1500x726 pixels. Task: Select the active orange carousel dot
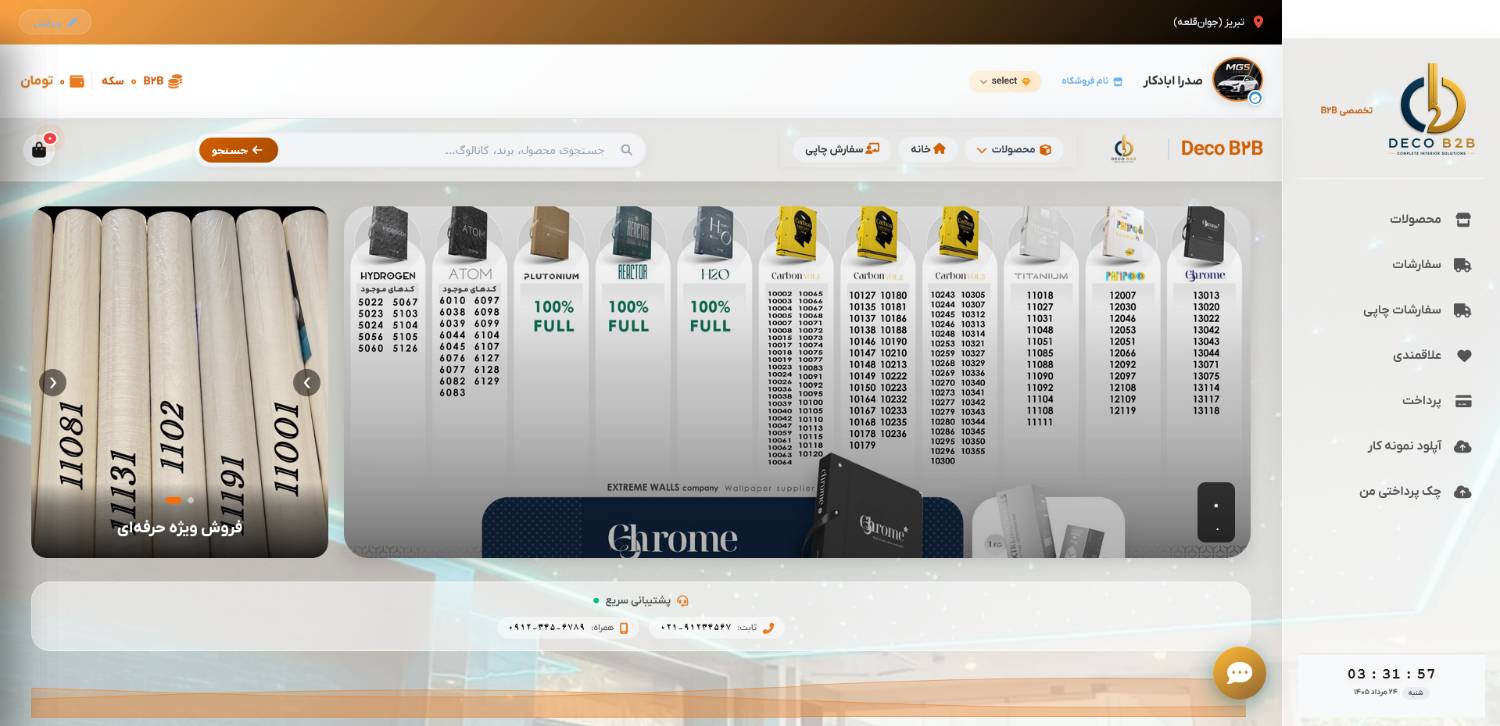173,500
